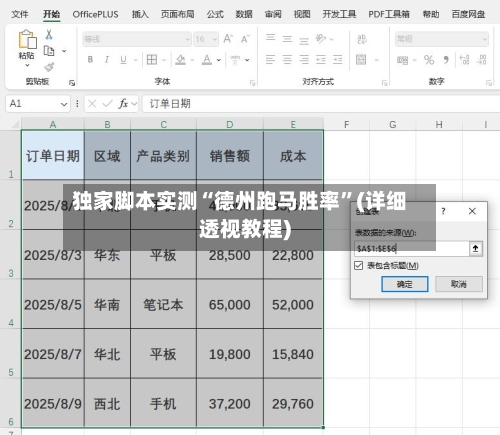Image resolution: width=500 pixels, height=435 pixels.
Task: Click the Bottom Align icon
Action: 304,40
